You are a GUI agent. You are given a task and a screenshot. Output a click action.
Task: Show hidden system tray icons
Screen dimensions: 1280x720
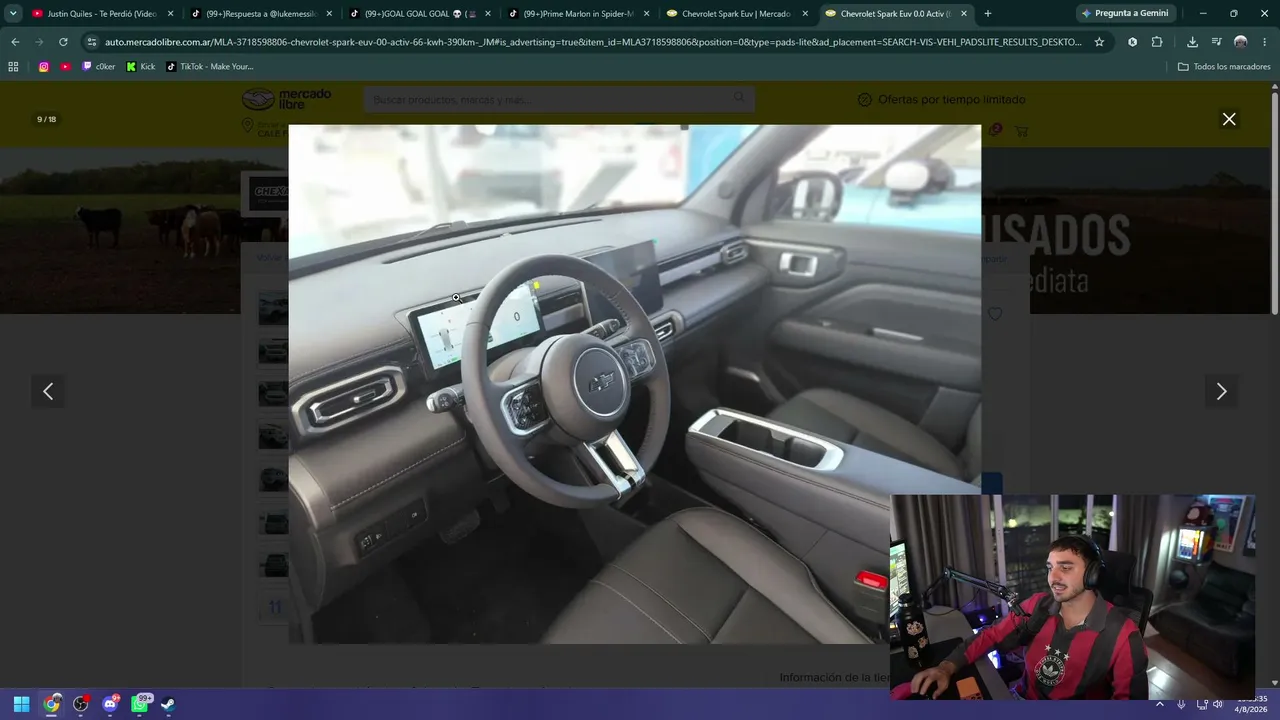(1160, 704)
